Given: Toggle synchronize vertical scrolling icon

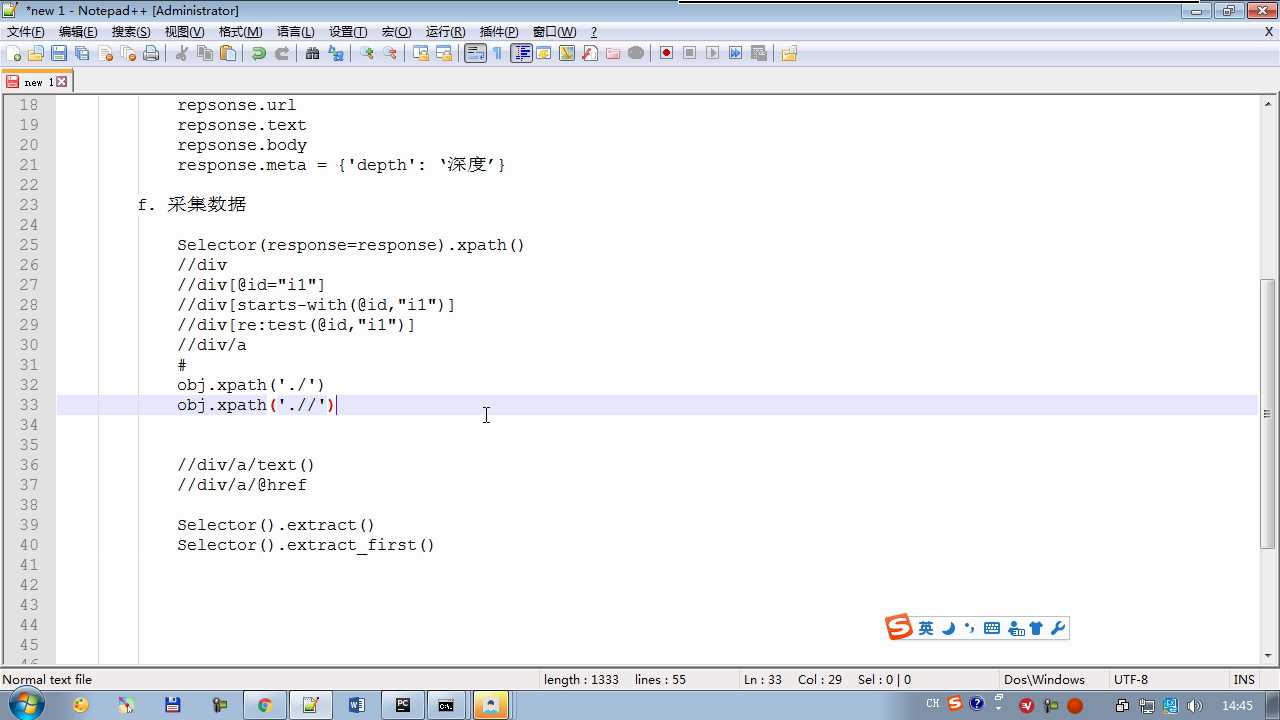Looking at the screenshot, I should (421, 54).
